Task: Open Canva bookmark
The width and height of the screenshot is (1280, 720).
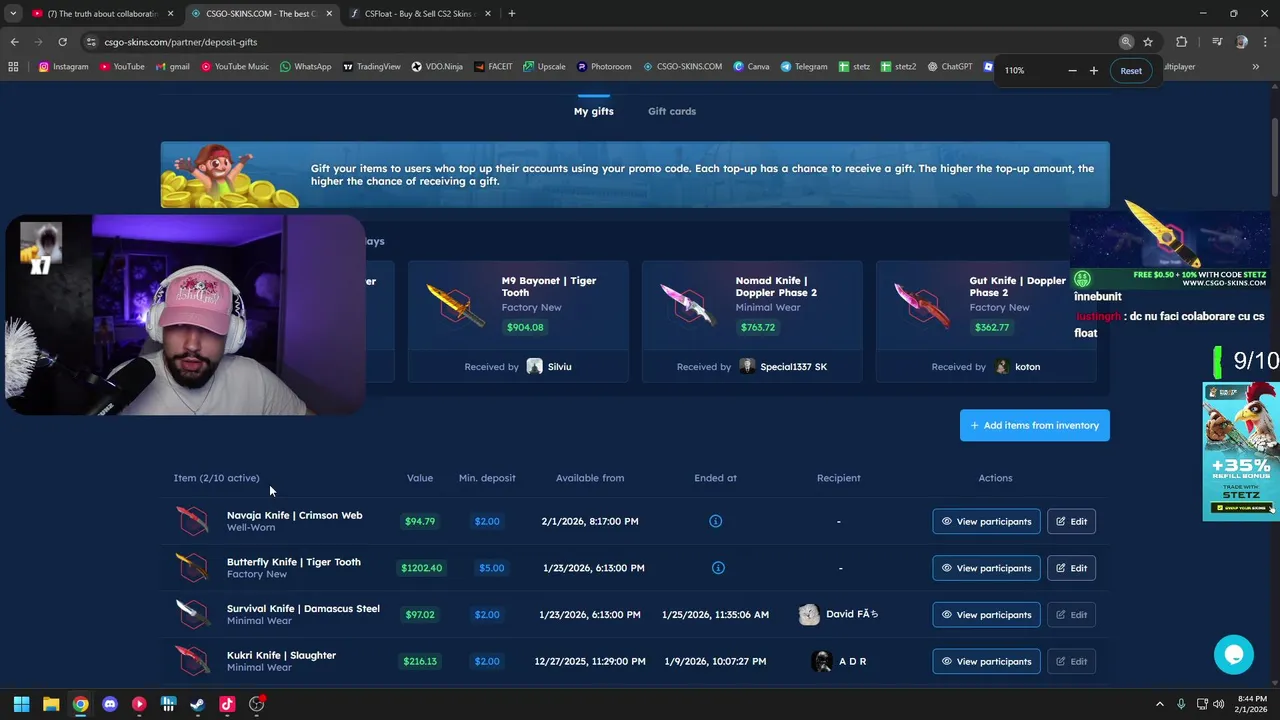Action: coord(751,67)
